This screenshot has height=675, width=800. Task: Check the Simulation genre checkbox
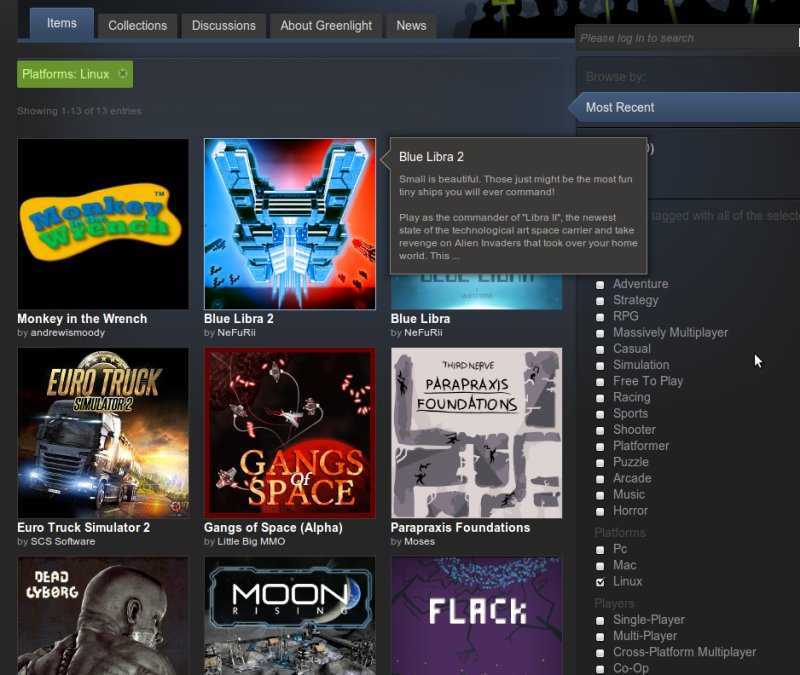tap(600, 366)
